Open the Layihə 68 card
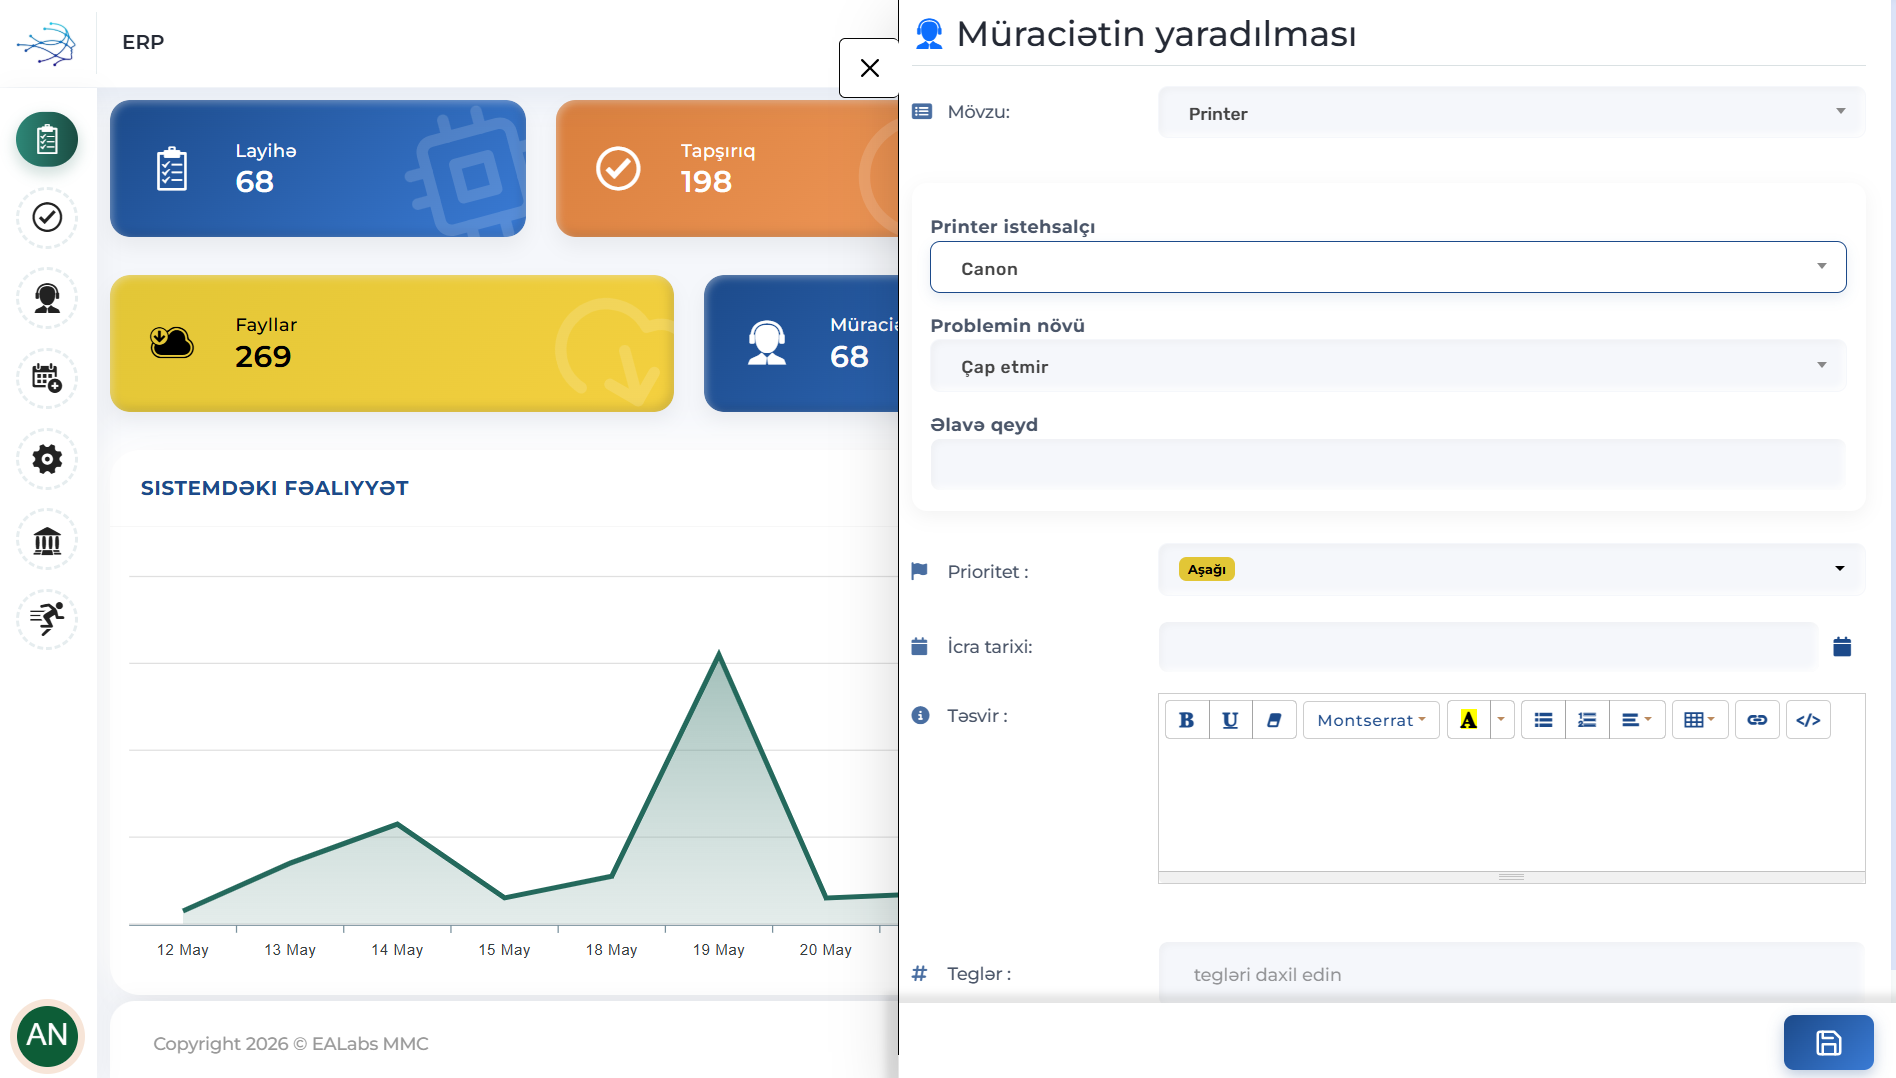The width and height of the screenshot is (1896, 1078). (318, 168)
